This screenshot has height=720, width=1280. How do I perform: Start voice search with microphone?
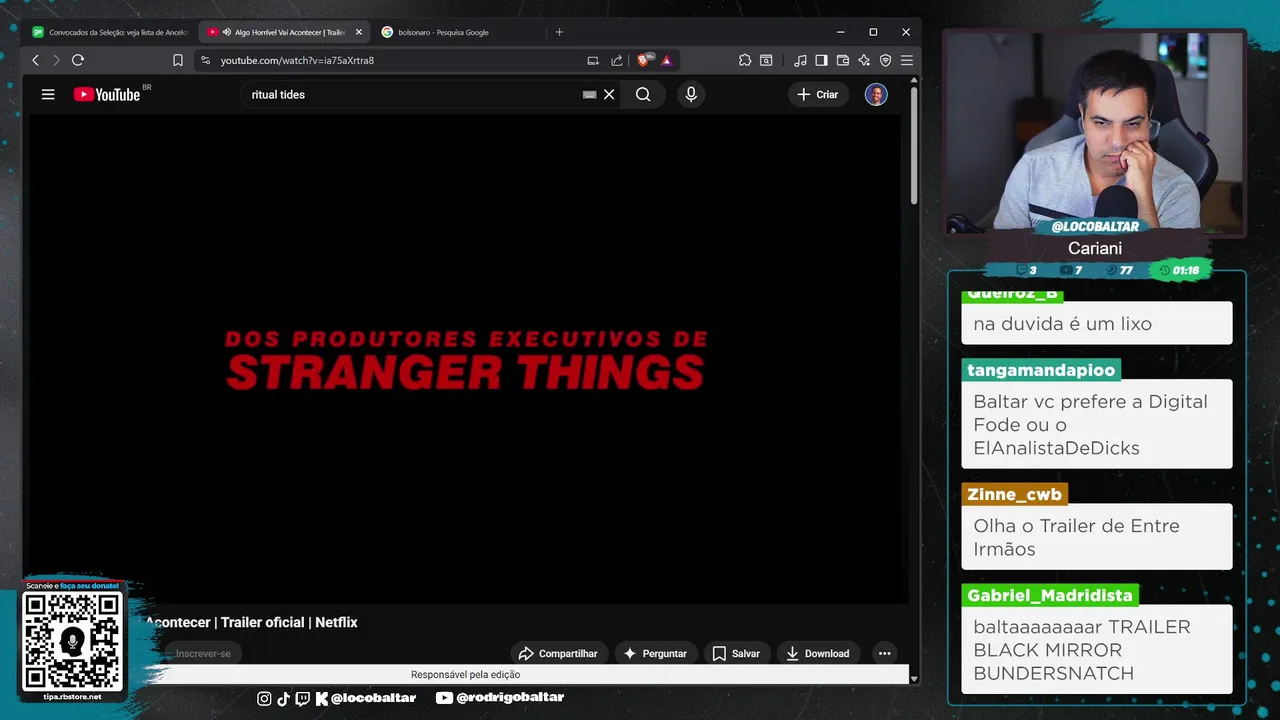[690, 94]
